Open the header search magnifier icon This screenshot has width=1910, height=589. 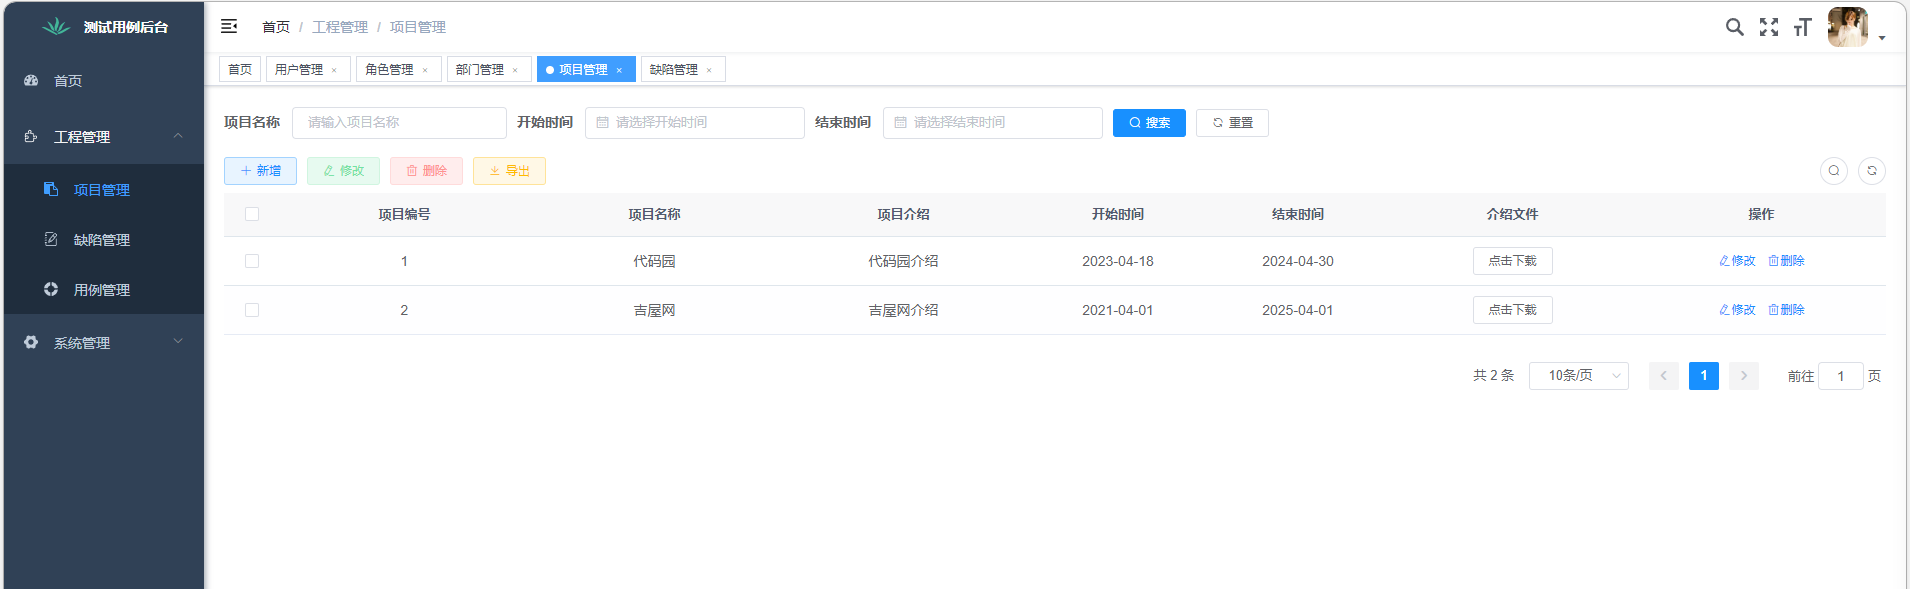1735,27
